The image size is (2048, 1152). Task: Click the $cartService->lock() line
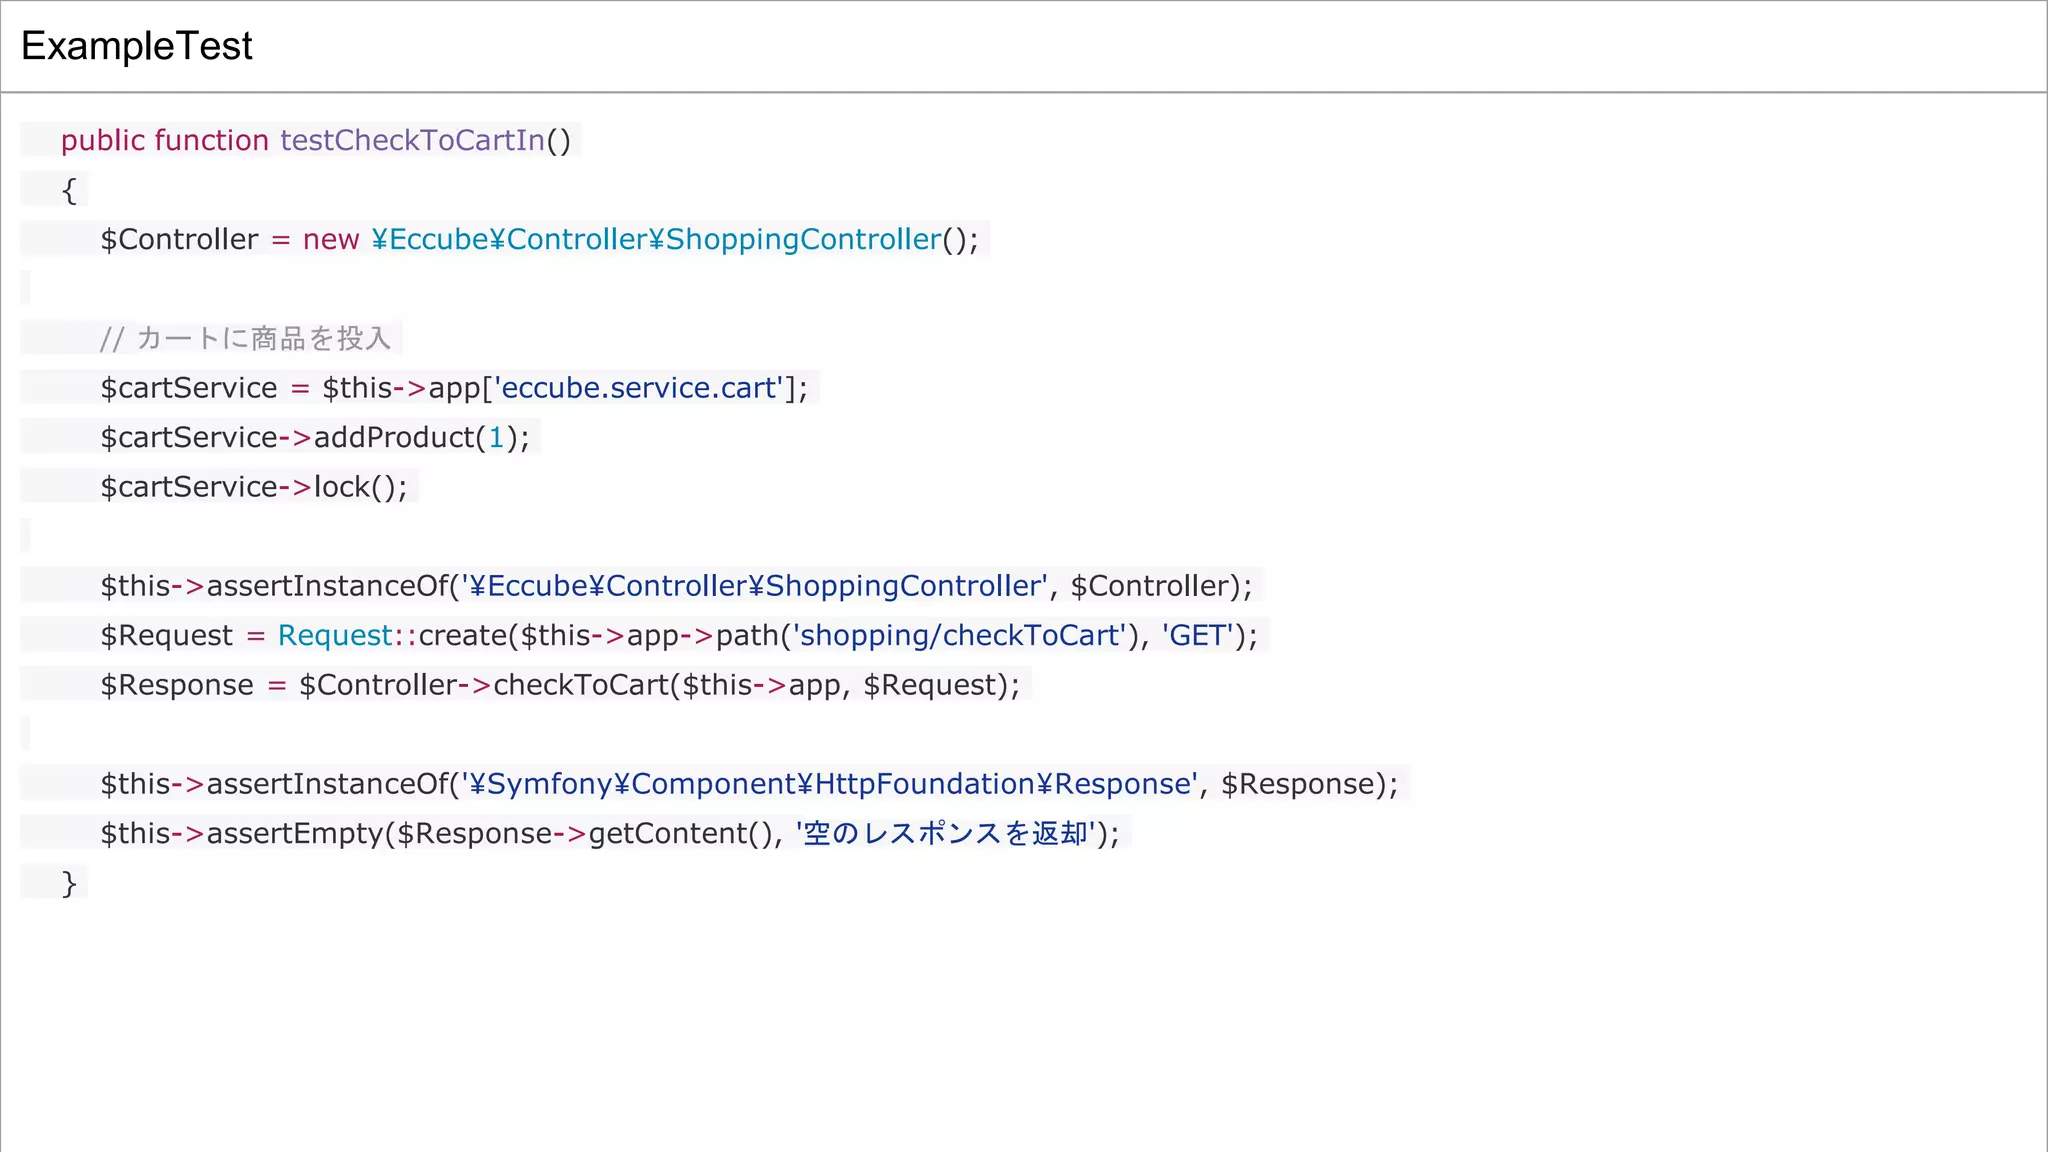point(254,487)
